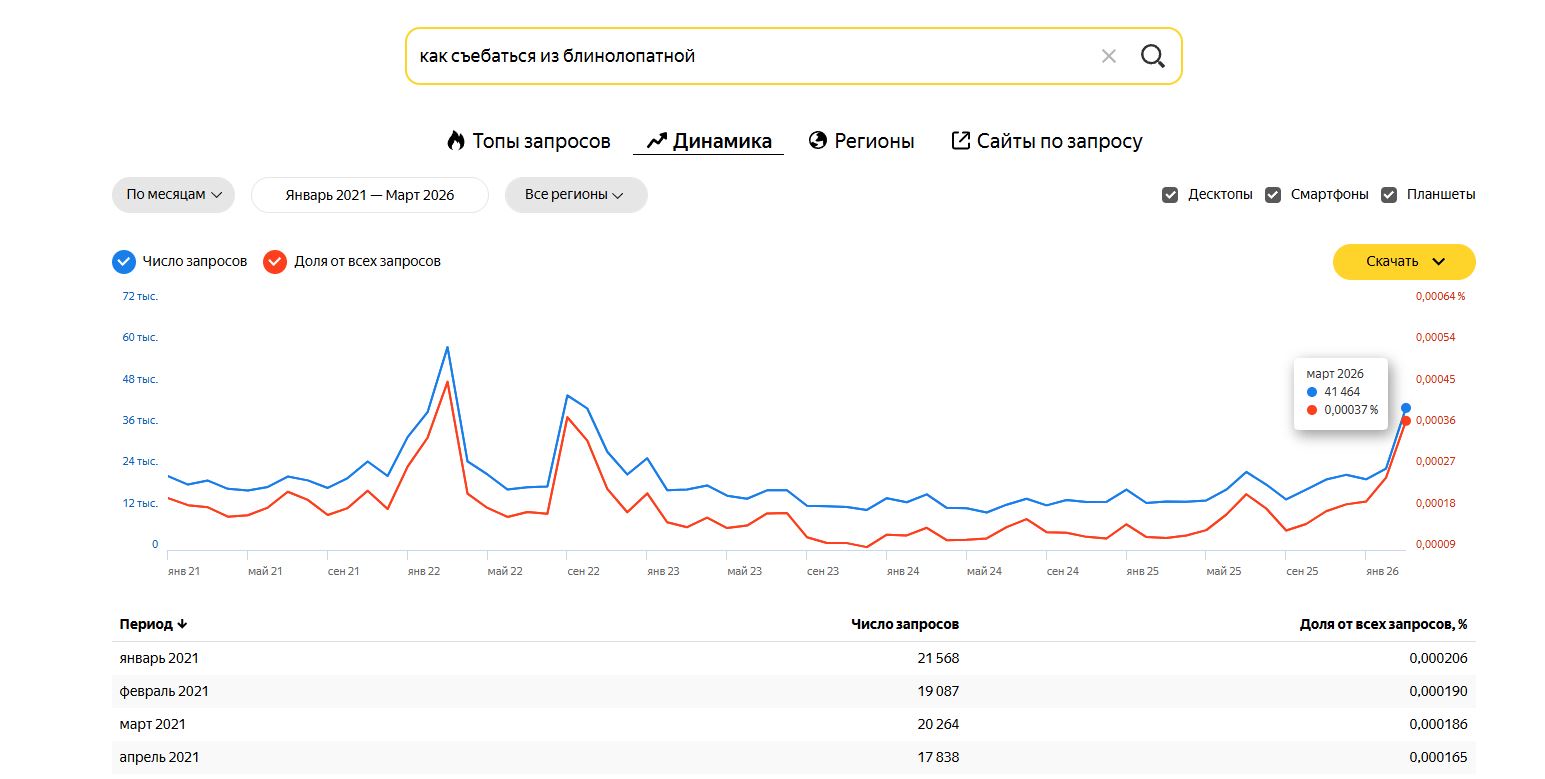This screenshot has width=1545, height=779.
Task: Disable the Планшеты checkbox
Action: (x=1389, y=195)
